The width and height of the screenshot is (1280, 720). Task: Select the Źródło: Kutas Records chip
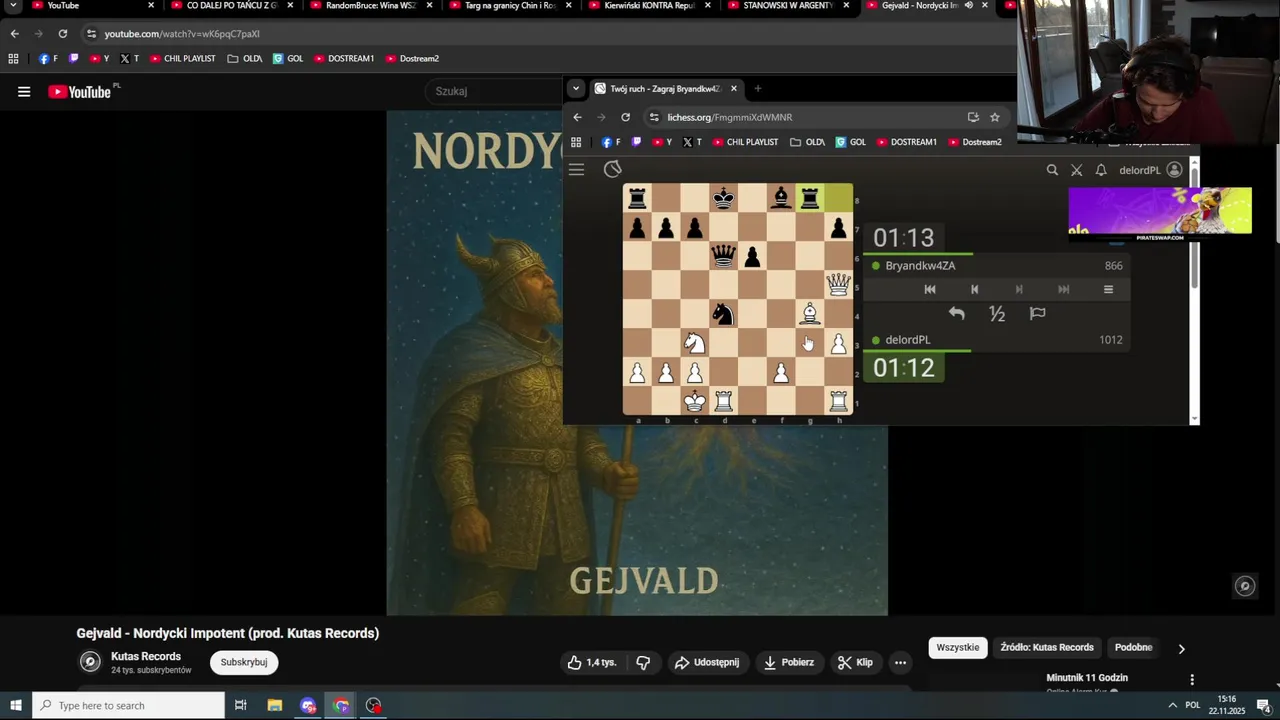1047,647
